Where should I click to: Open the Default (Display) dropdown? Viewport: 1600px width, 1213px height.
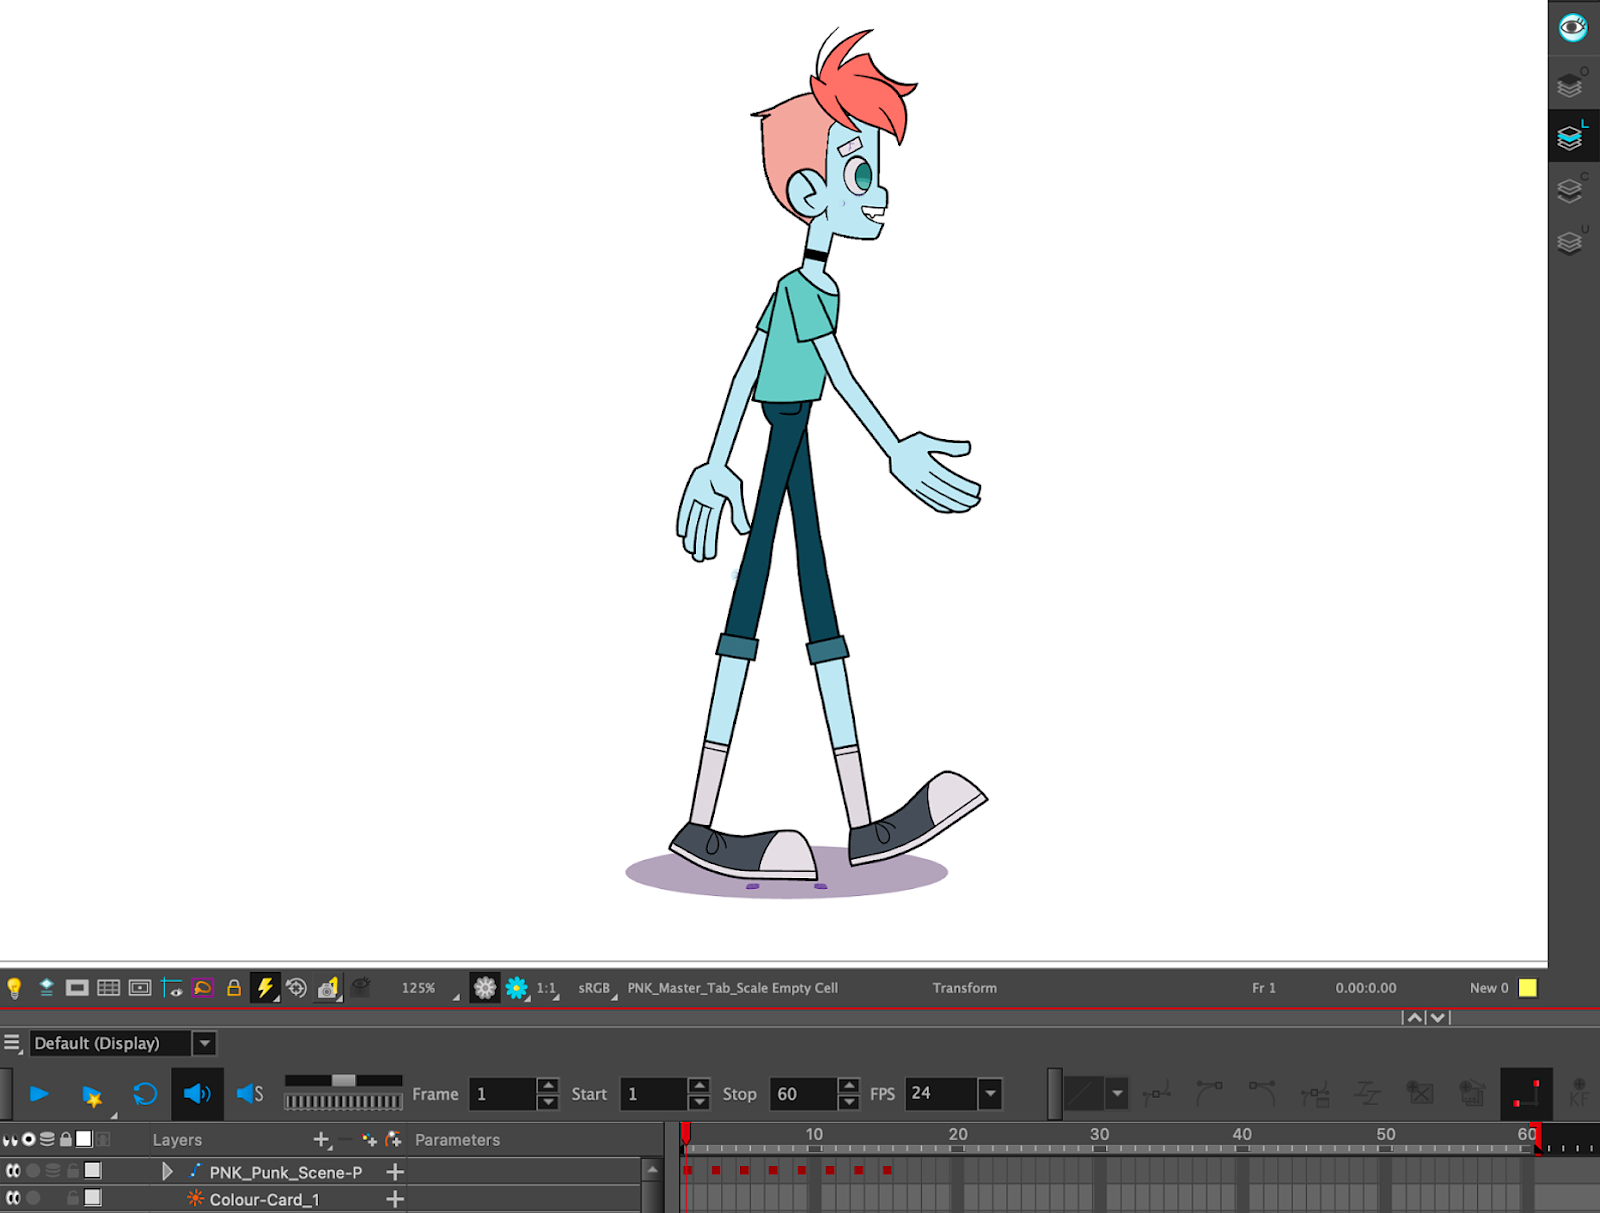pos(204,1043)
